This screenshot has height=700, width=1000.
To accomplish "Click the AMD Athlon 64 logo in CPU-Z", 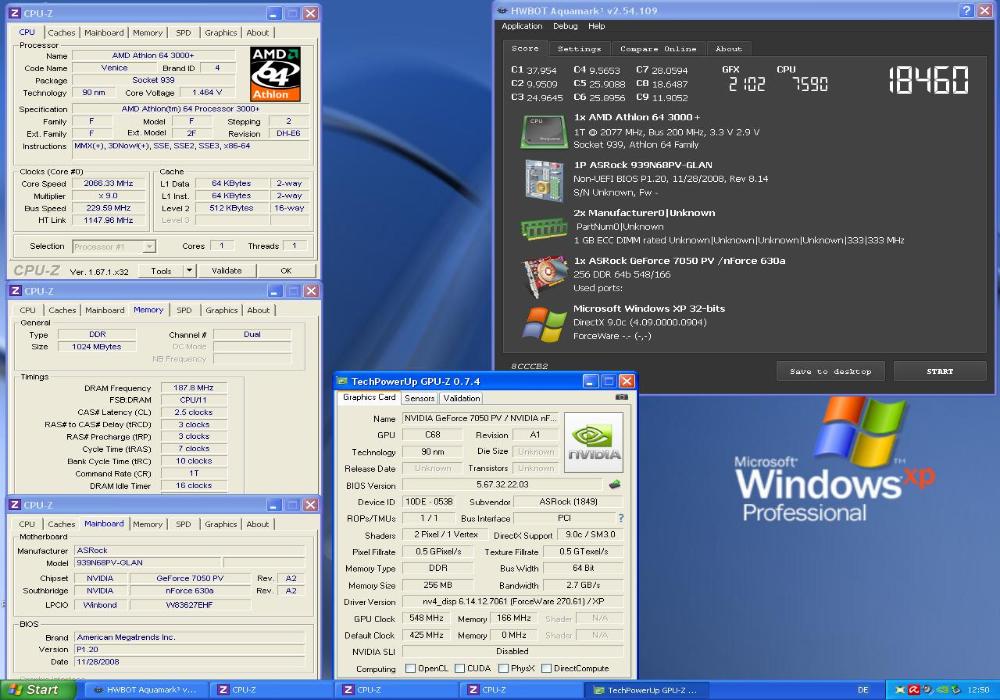I will point(275,74).
